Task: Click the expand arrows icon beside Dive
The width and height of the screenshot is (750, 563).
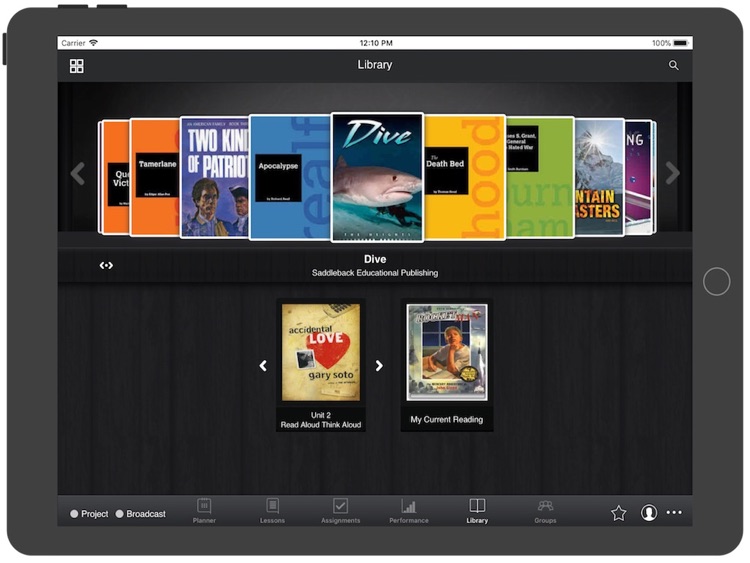Action: pos(106,265)
